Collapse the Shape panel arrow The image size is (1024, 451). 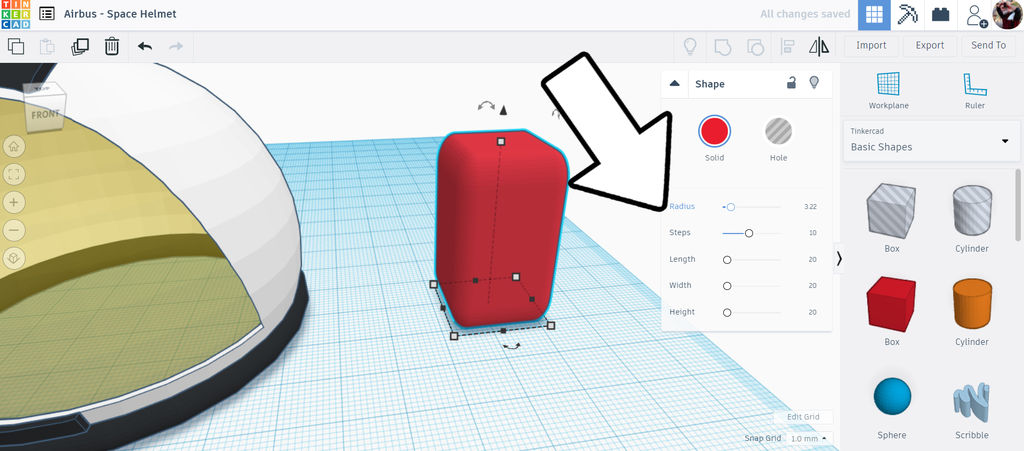point(675,84)
